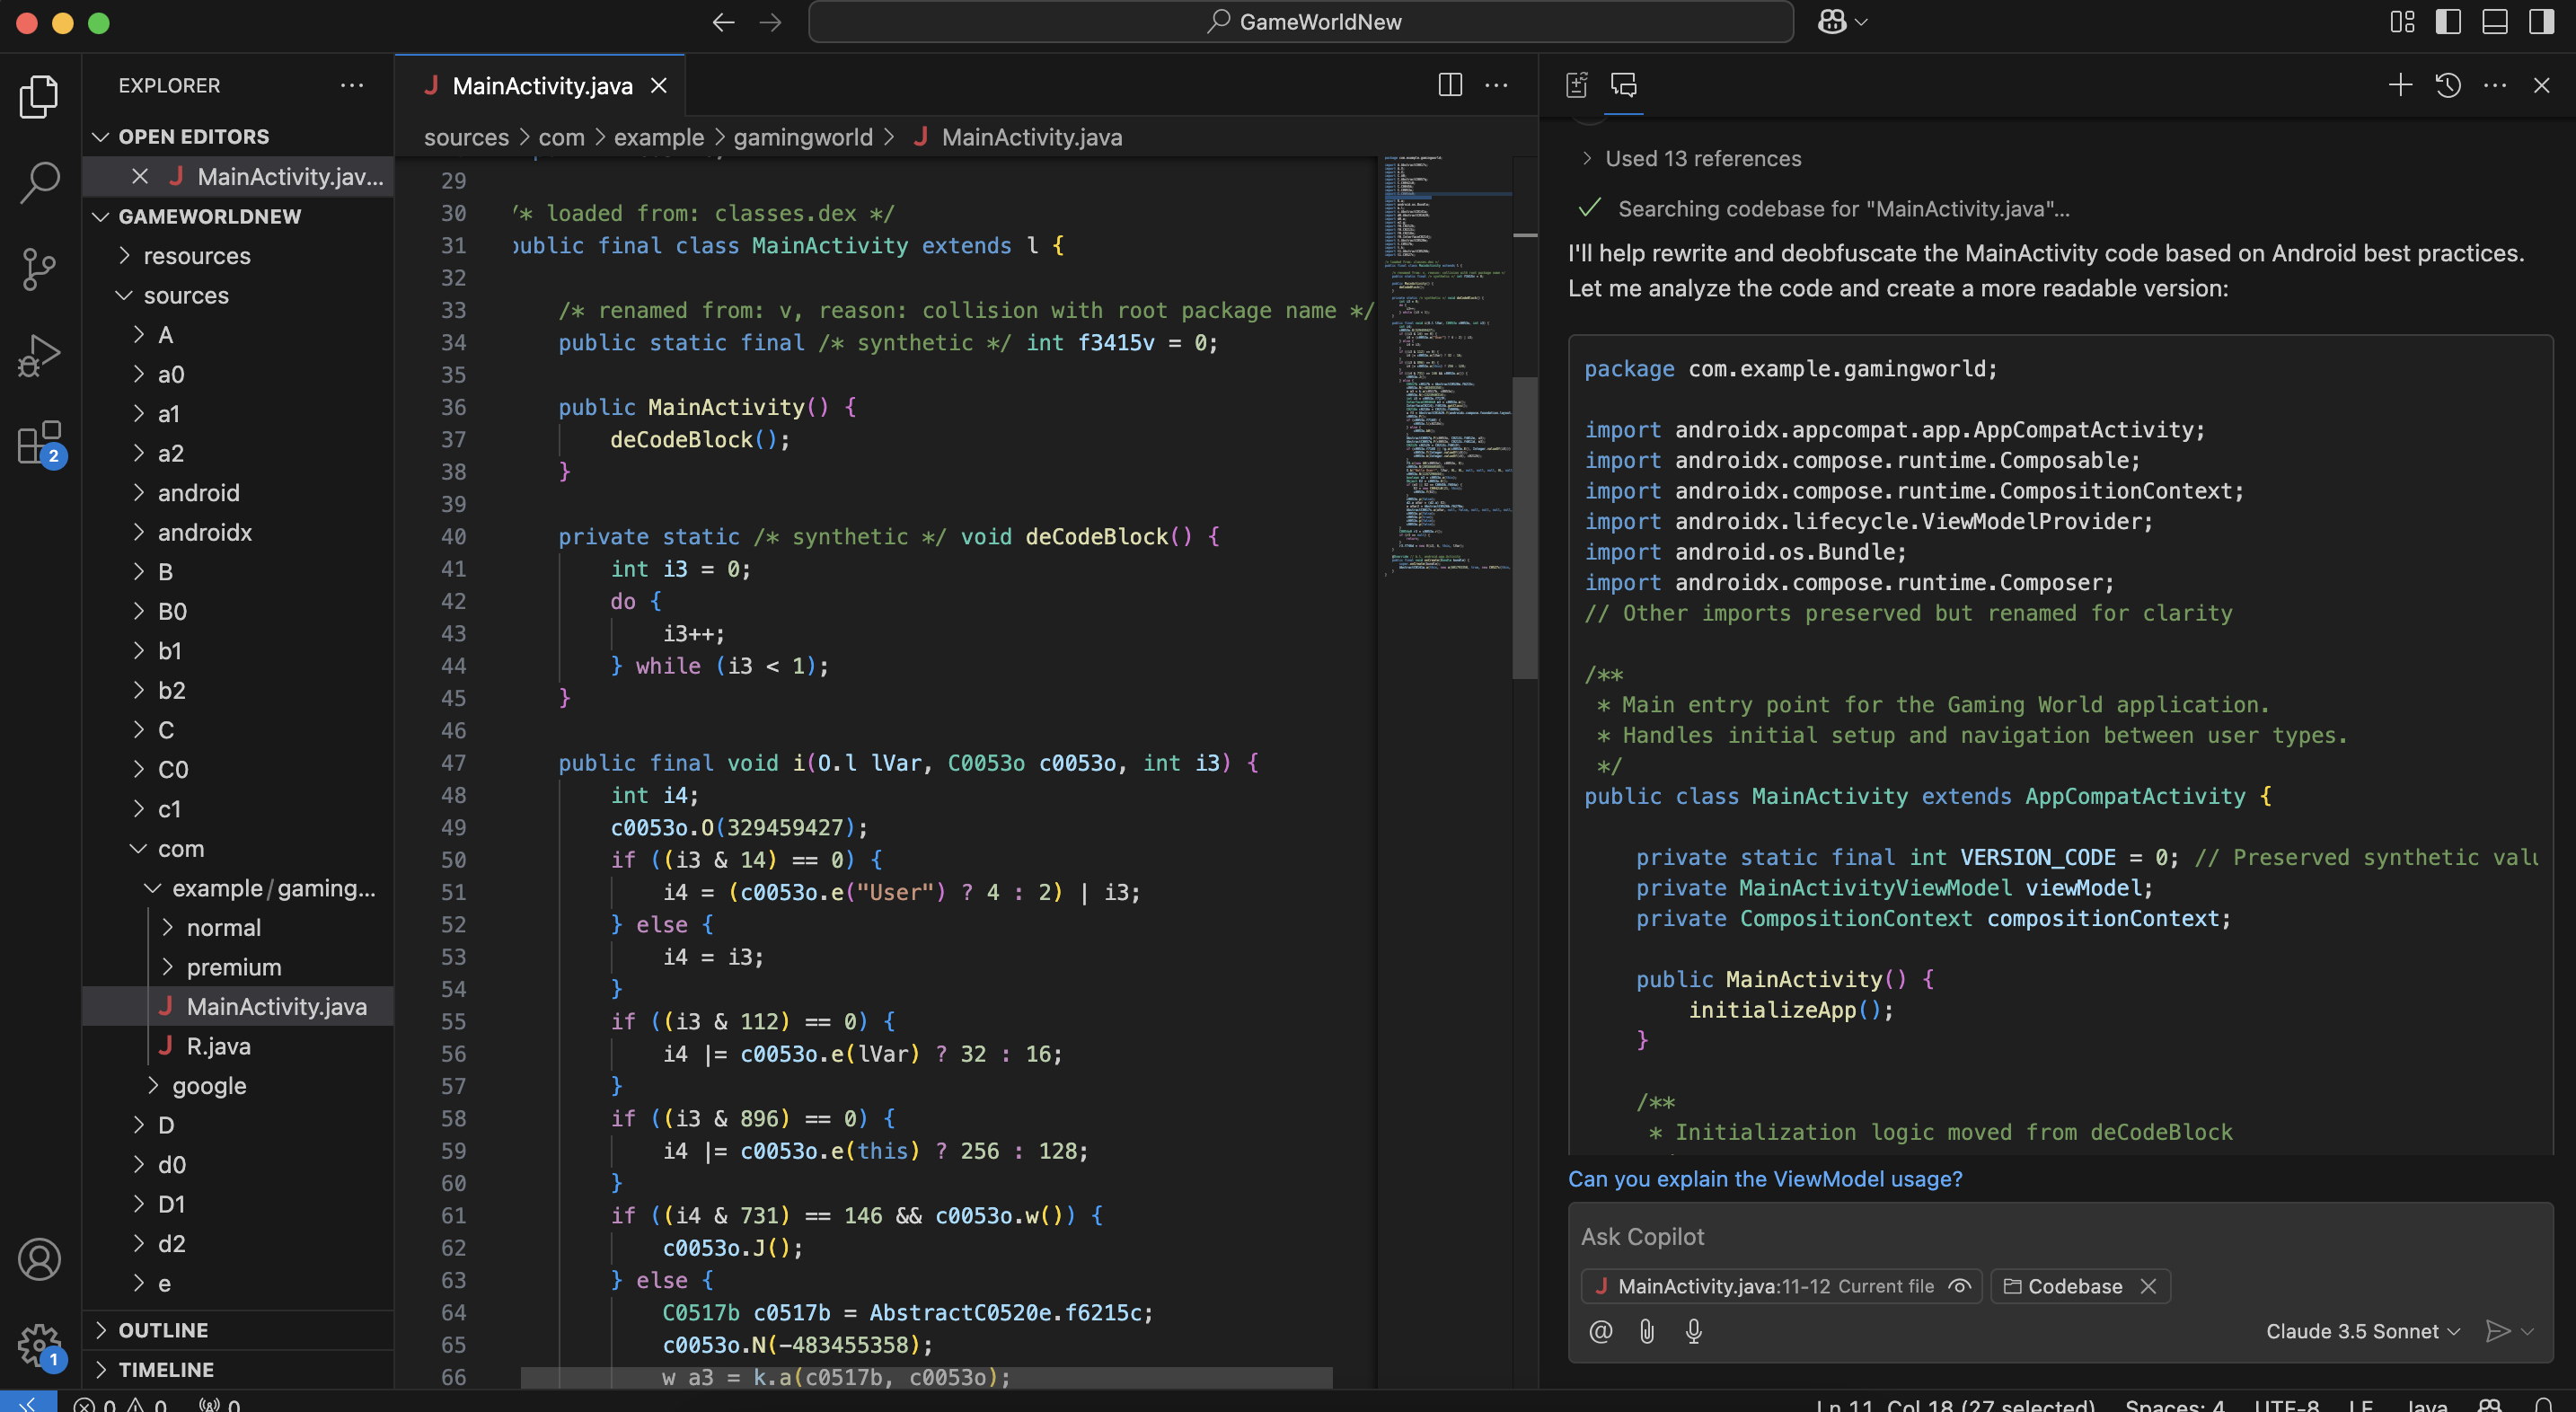Click the code minimap overview
Viewport: 2576px width, 1412px height.
(1446, 365)
